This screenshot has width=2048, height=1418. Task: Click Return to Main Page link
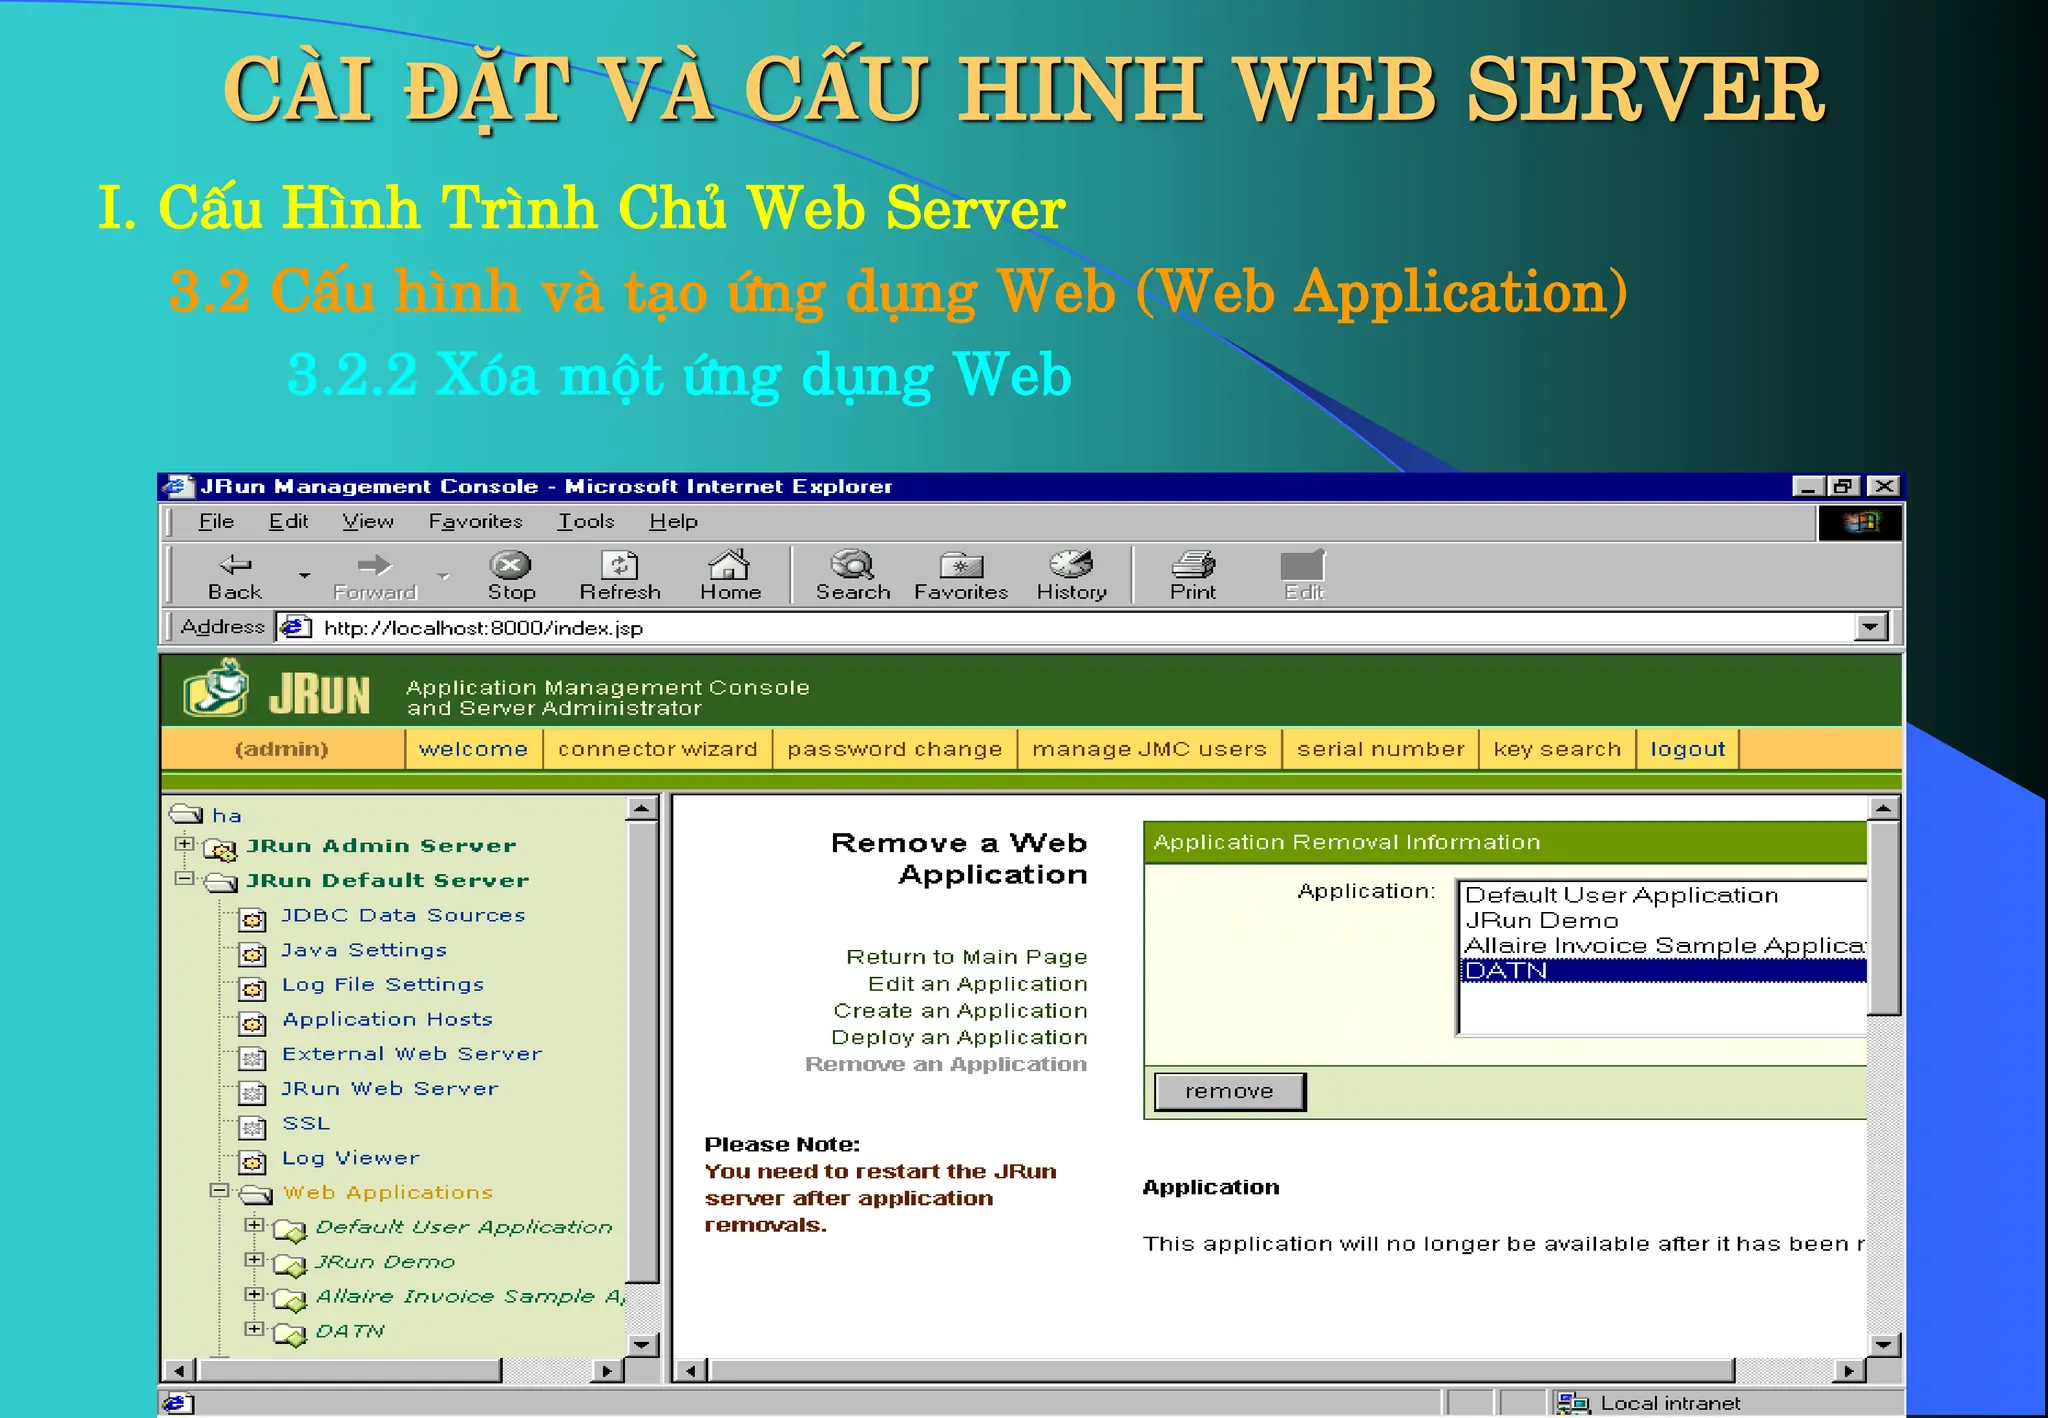[x=966, y=957]
